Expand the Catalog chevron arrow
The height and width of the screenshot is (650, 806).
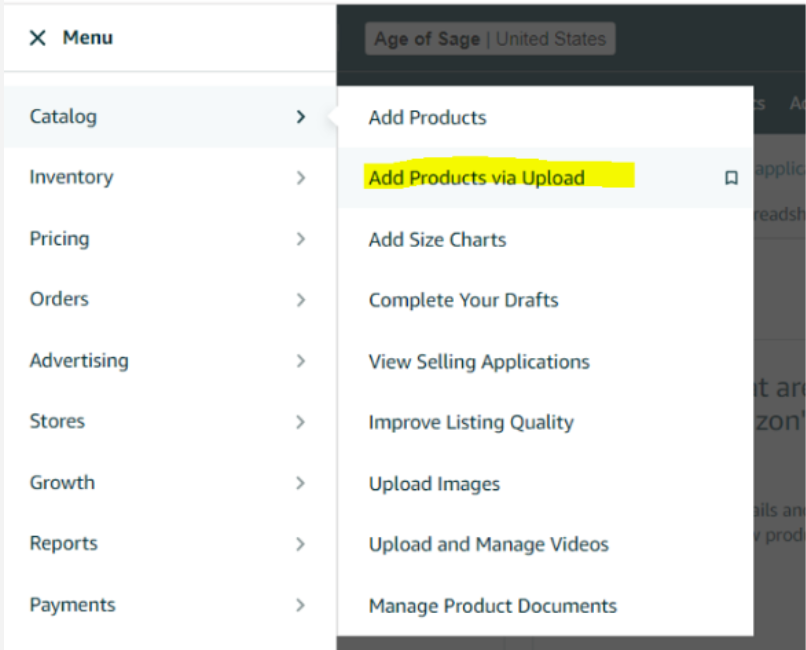(x=300, y=117)
